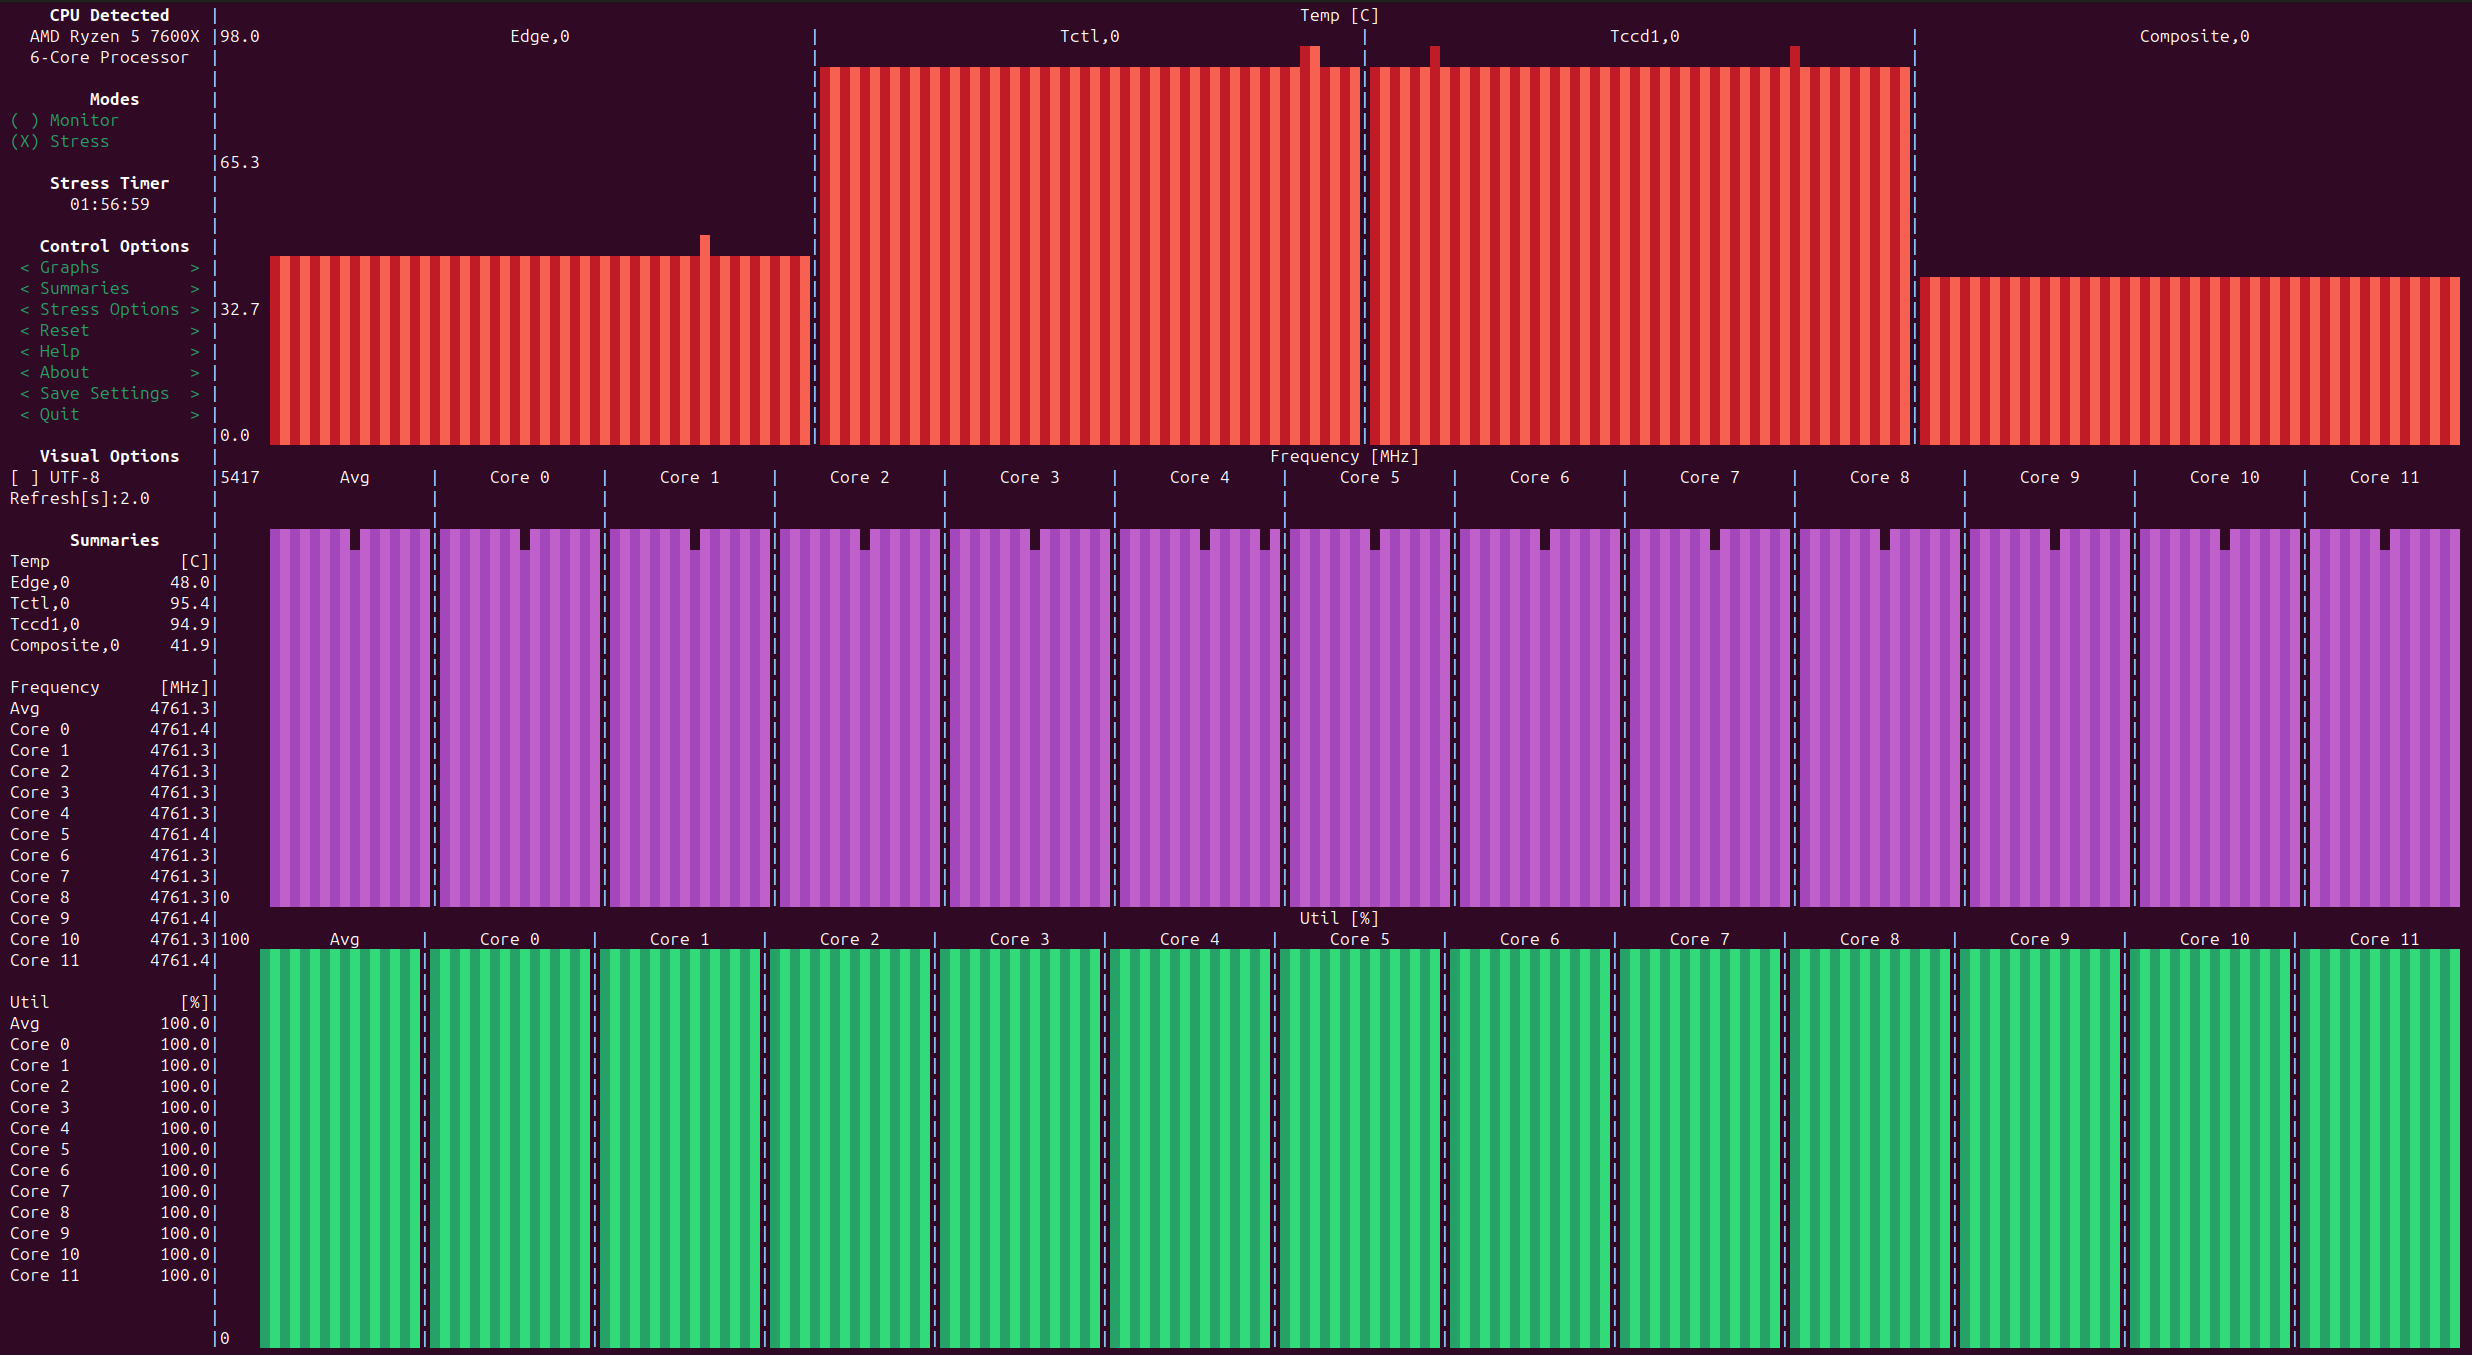2472x1355 pixels.
Task: Click the Refresh[s] interval field
Action: point(80,498)
